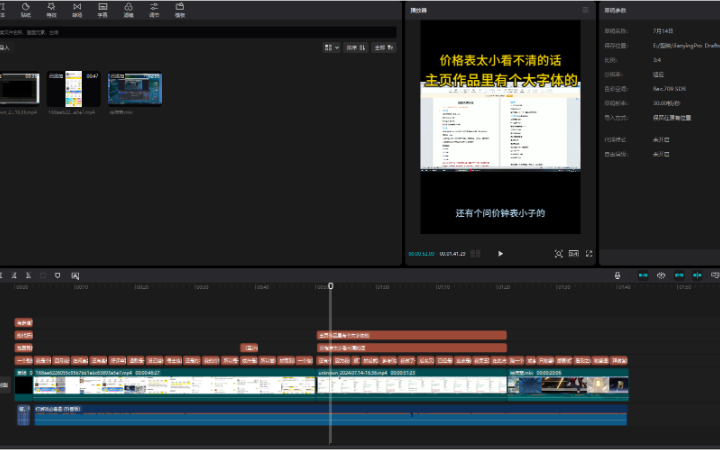Click the smart caption crop icon
The width and height of the screenshot is (720, 450).
tap(75, 276)
